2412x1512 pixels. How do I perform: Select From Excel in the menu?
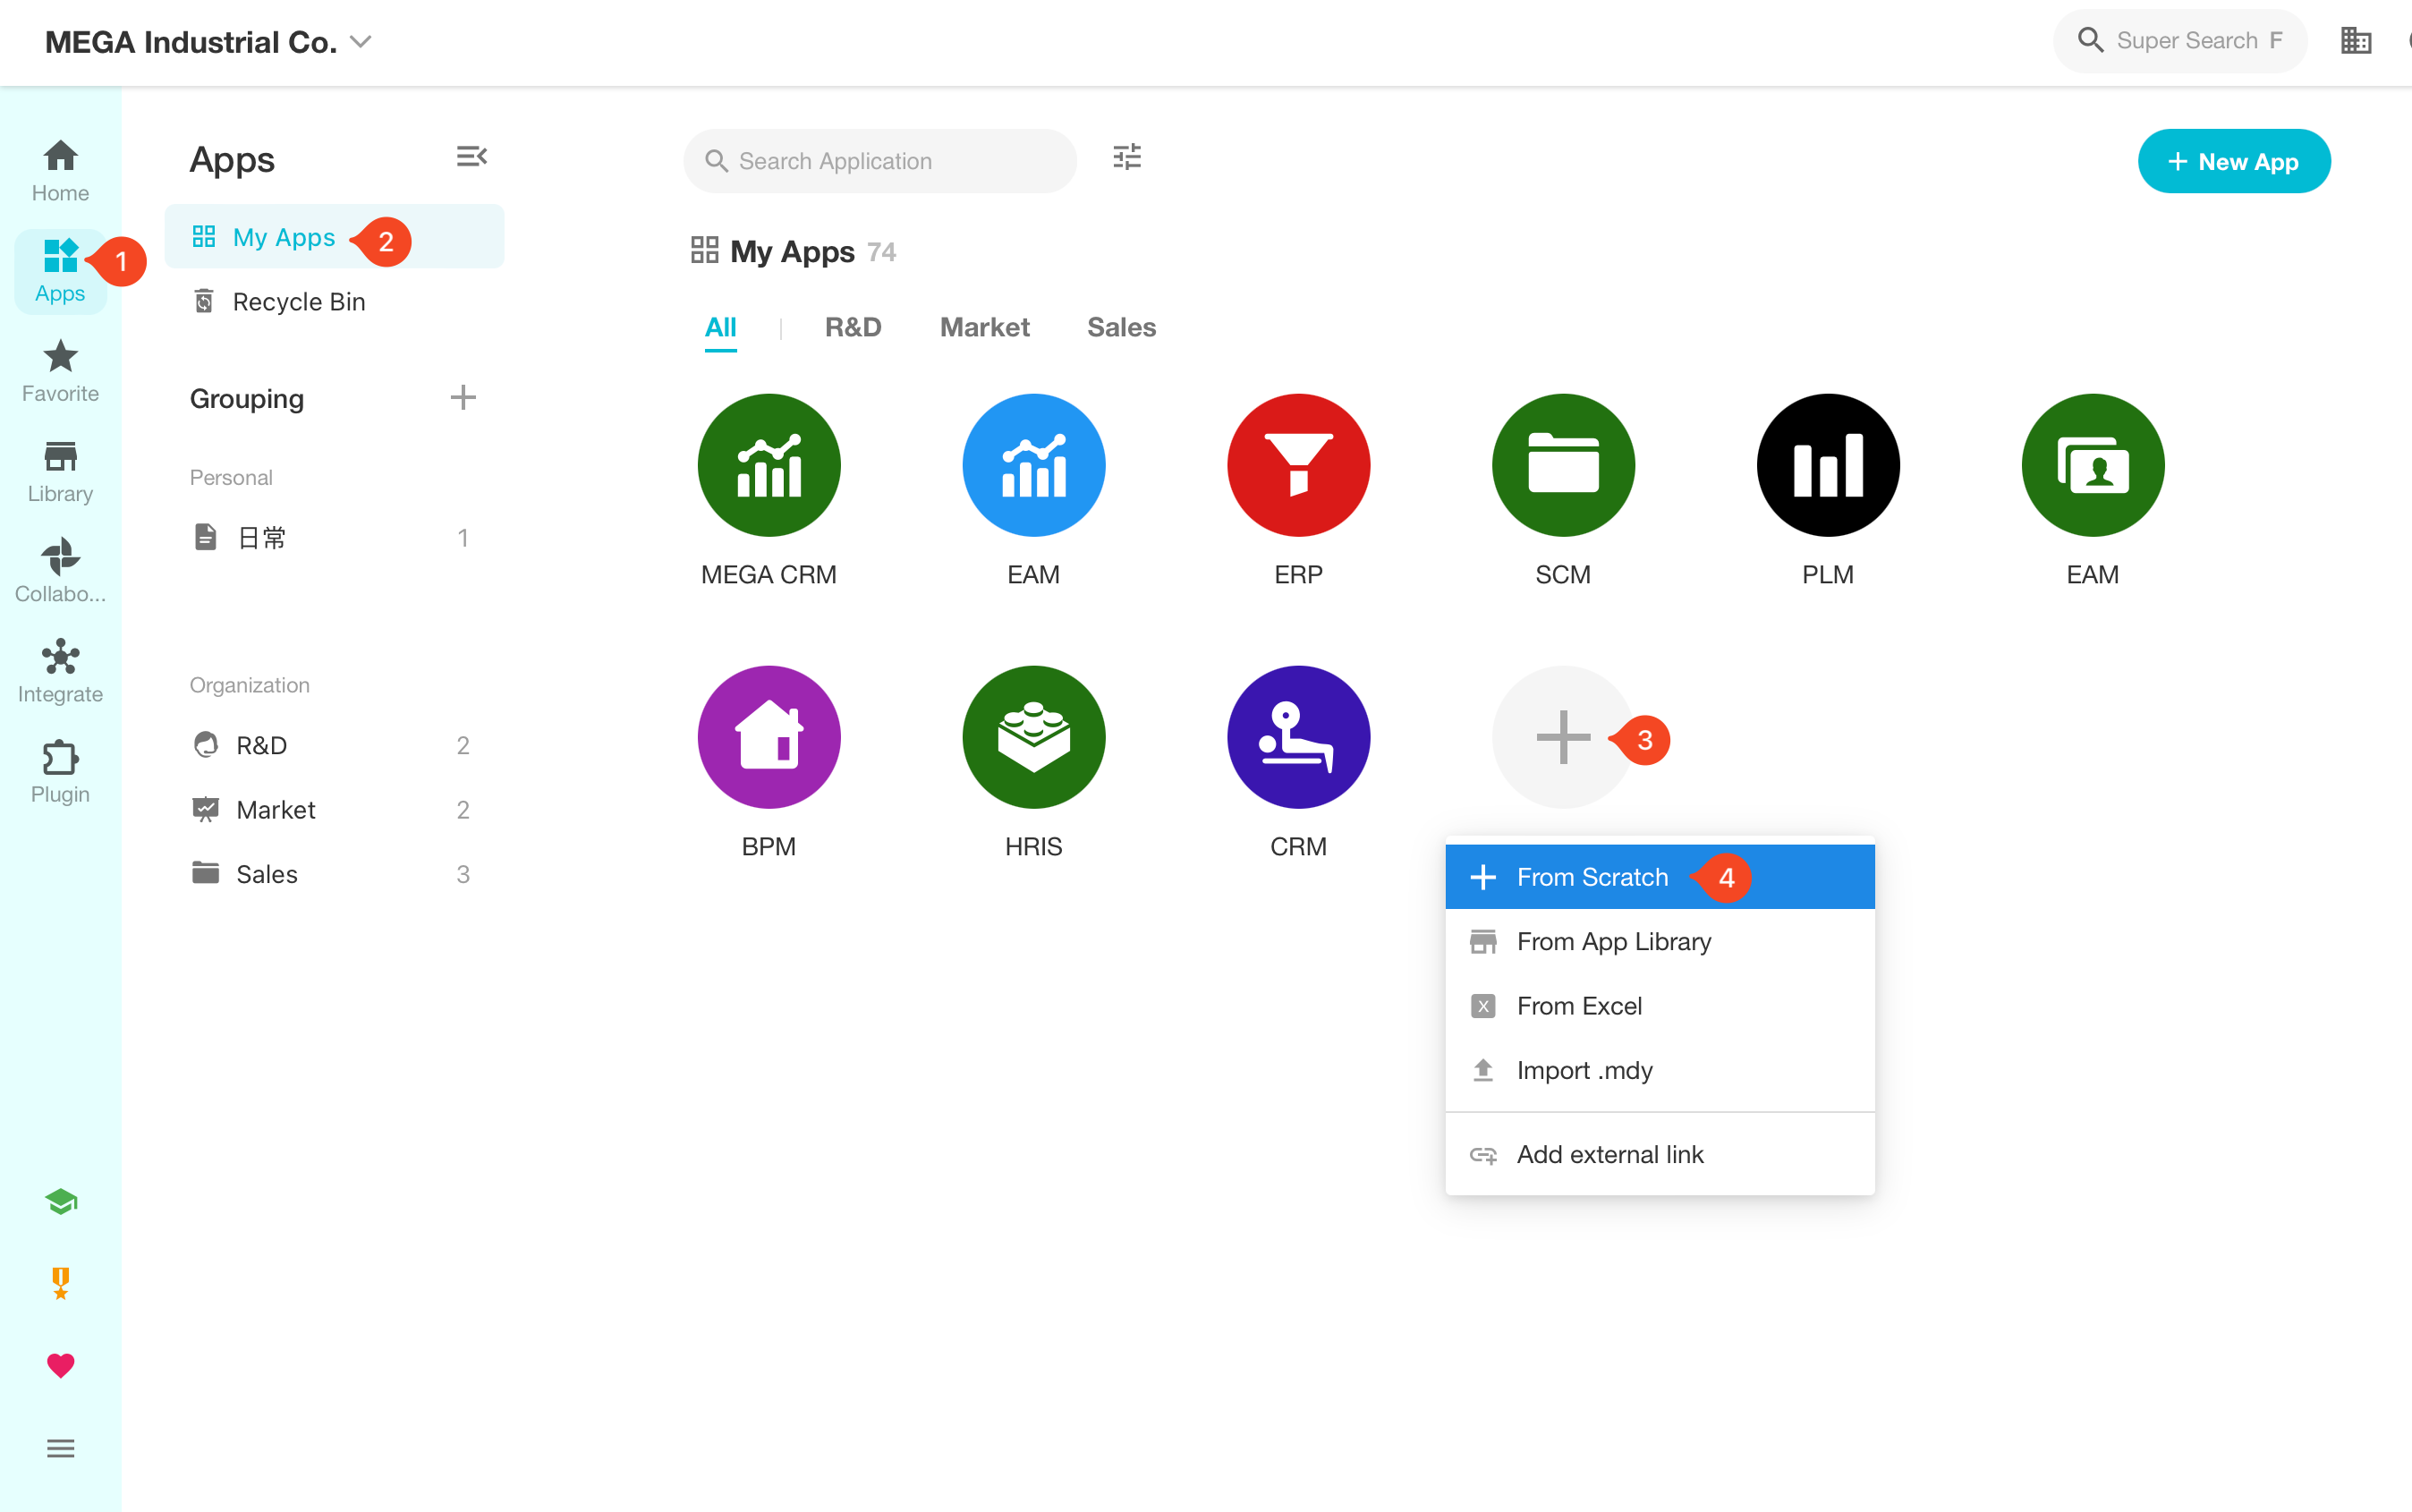pos(1578,1005)
